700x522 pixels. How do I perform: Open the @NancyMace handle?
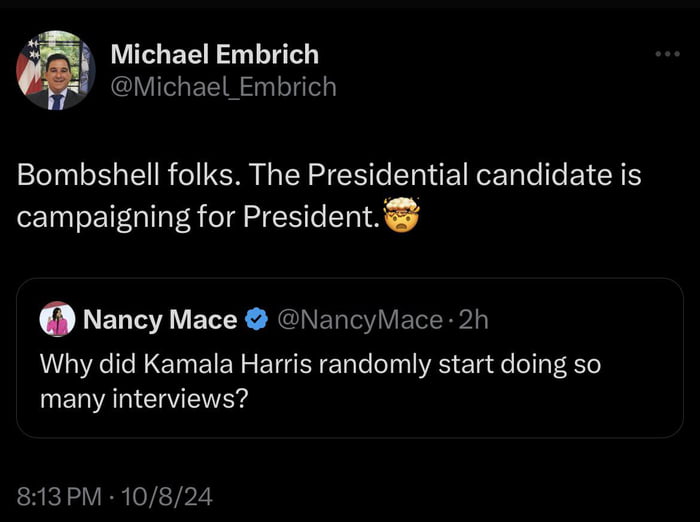358,320
